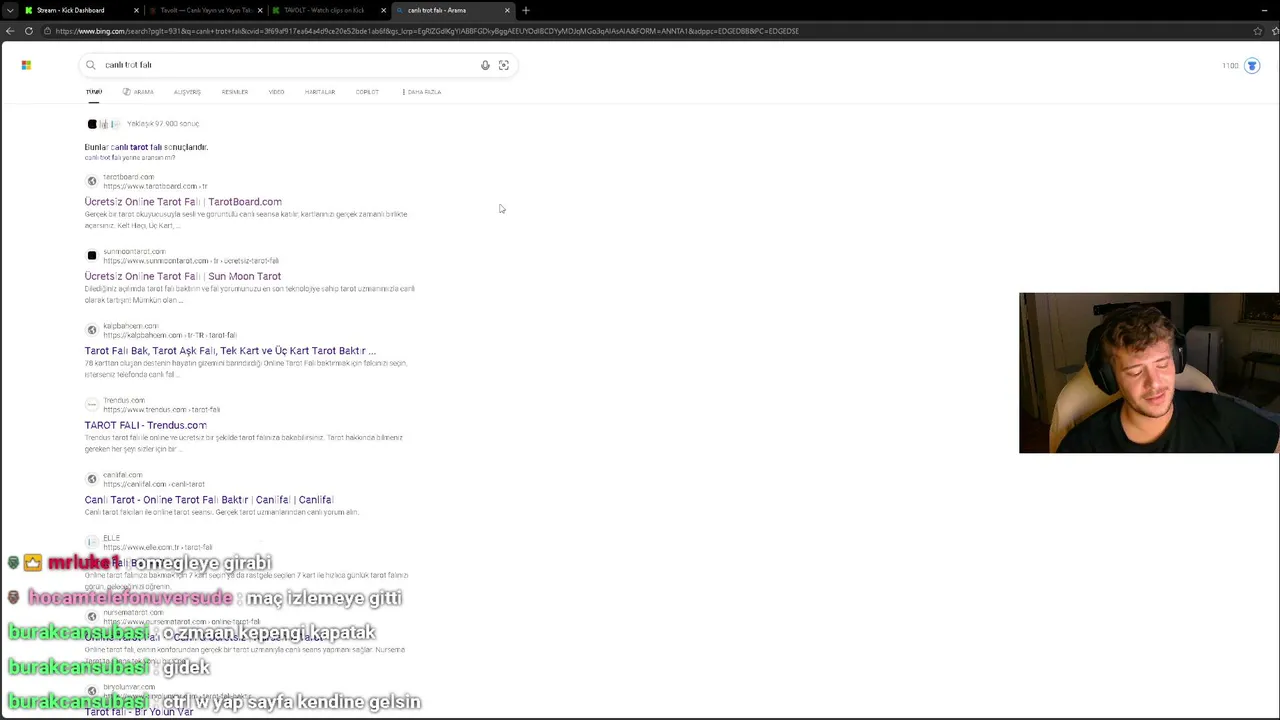
Task: Click the canlifal.com site favicon
Action: [x=92, y=479]
